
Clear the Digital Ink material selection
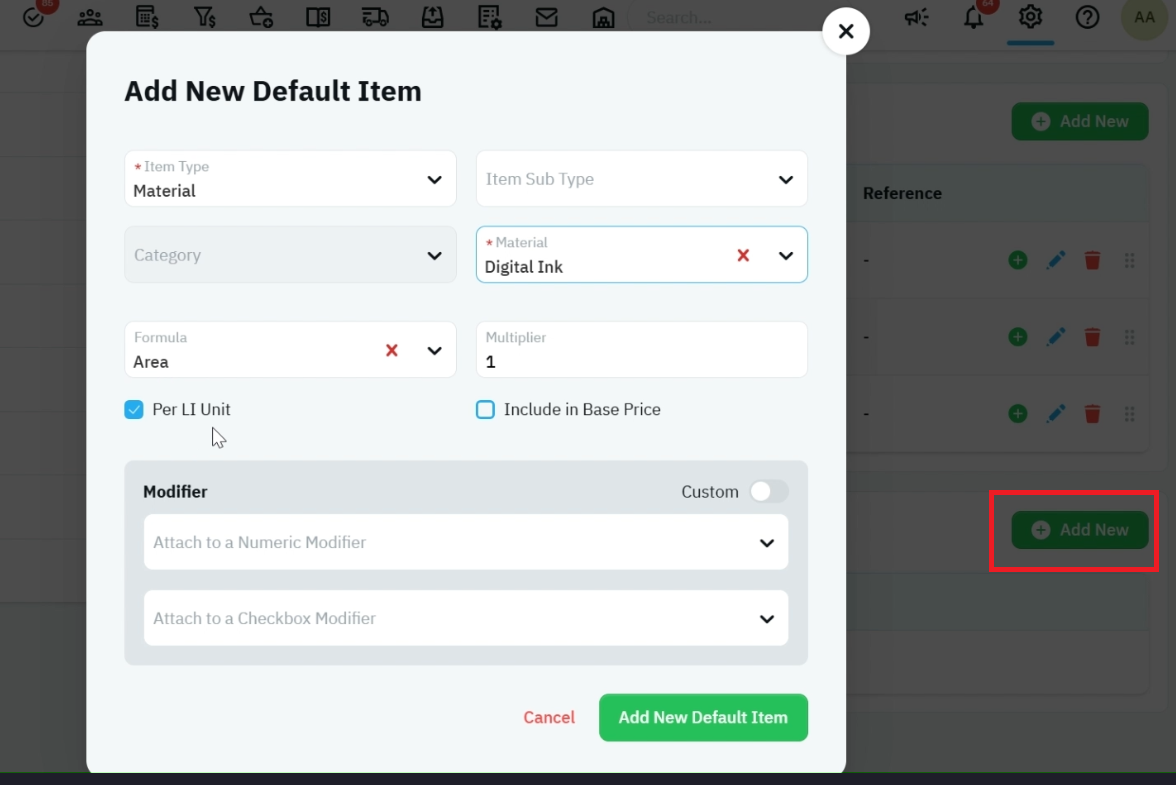tap(743, 256)
